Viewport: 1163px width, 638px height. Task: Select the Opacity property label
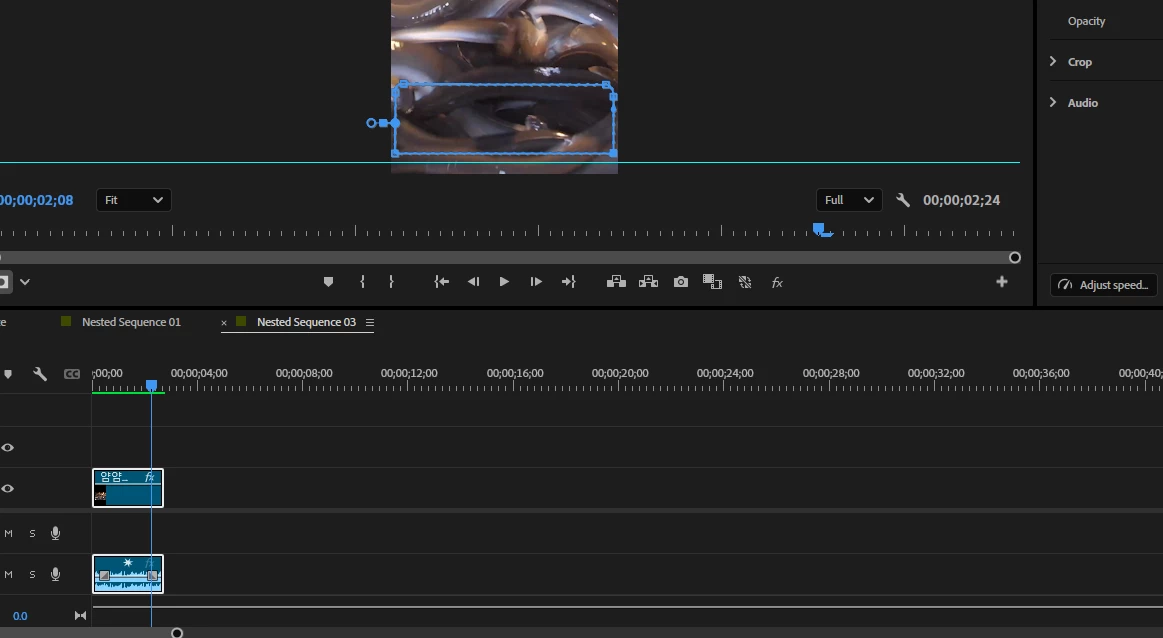[x=1086, y=21]
